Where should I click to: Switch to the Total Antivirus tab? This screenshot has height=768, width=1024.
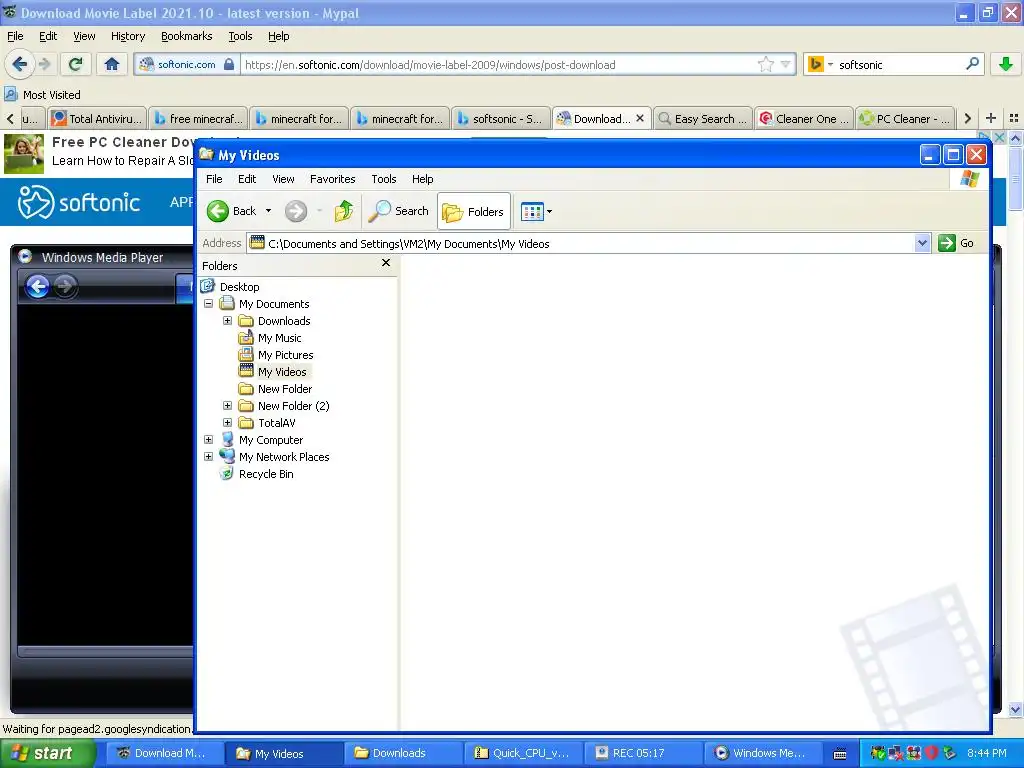click(x=97, y=118)
